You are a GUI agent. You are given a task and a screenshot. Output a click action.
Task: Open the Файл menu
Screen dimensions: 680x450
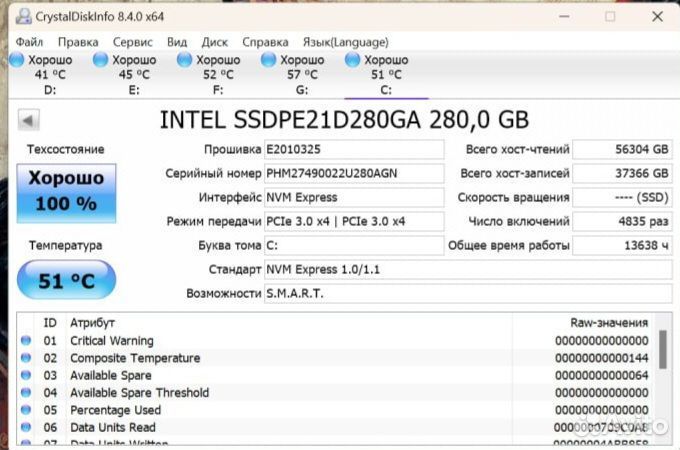point(29,42)
